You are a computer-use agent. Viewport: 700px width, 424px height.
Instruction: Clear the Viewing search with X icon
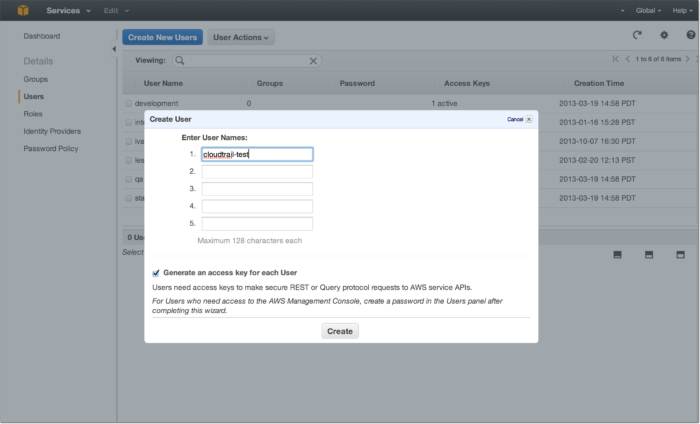click(313, 61)
